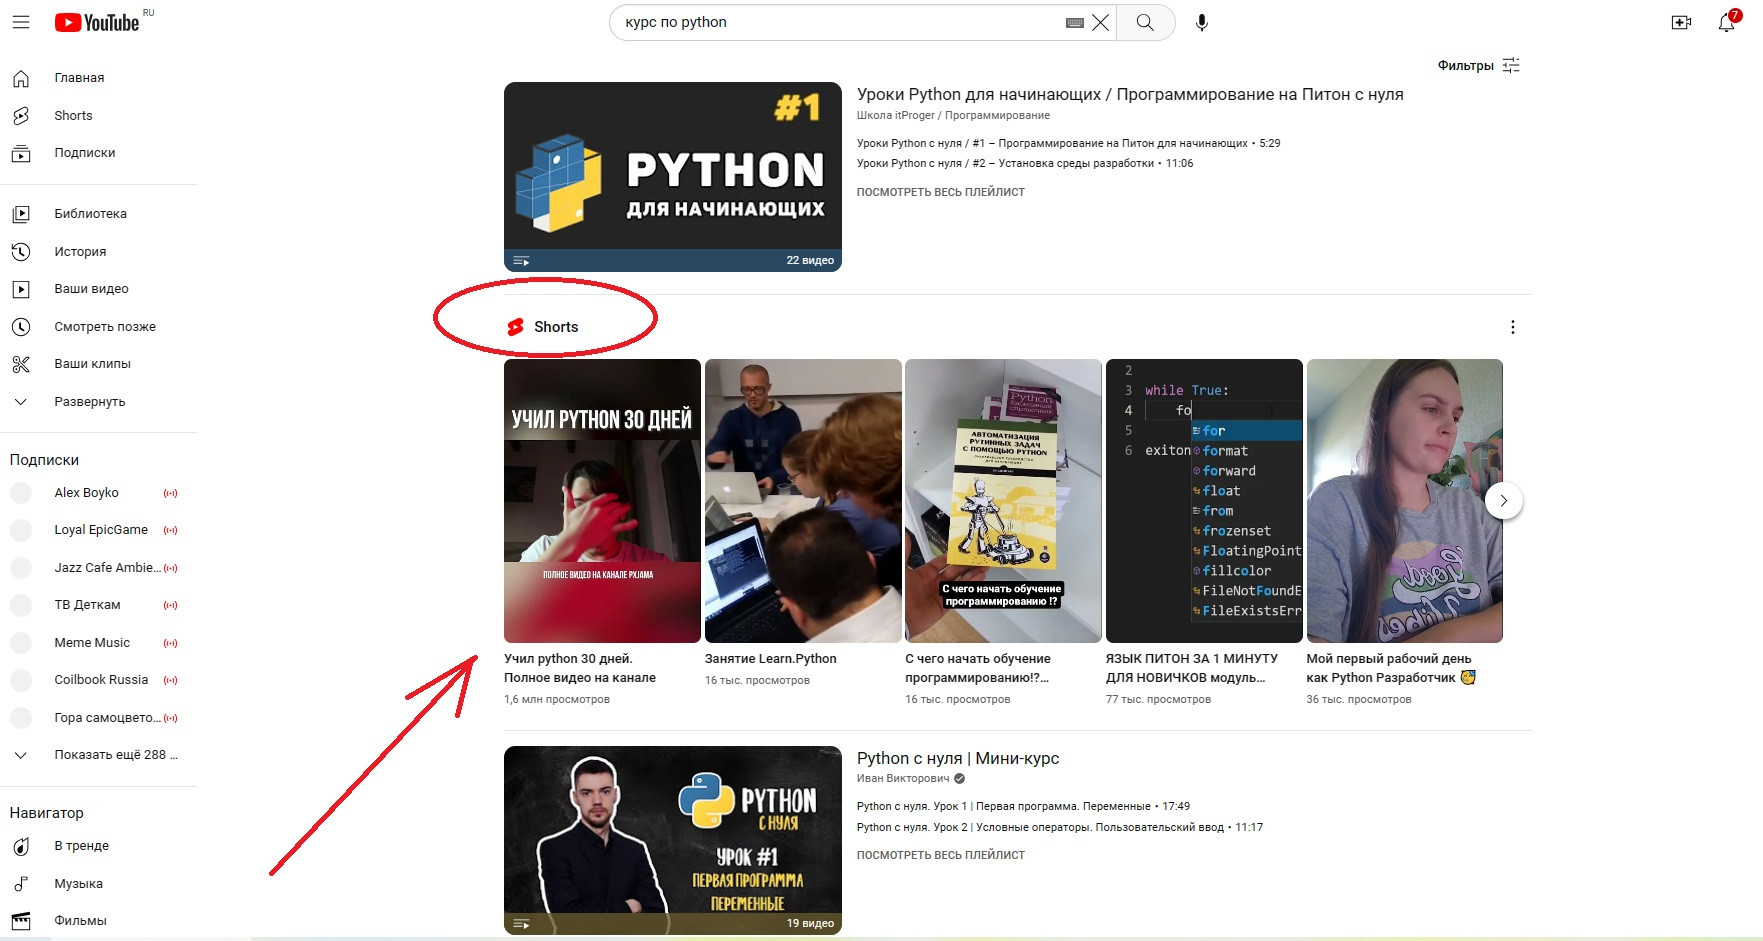Open the notifications bell
This screenshot has width=1763, height=941.
pos(1727,22)
